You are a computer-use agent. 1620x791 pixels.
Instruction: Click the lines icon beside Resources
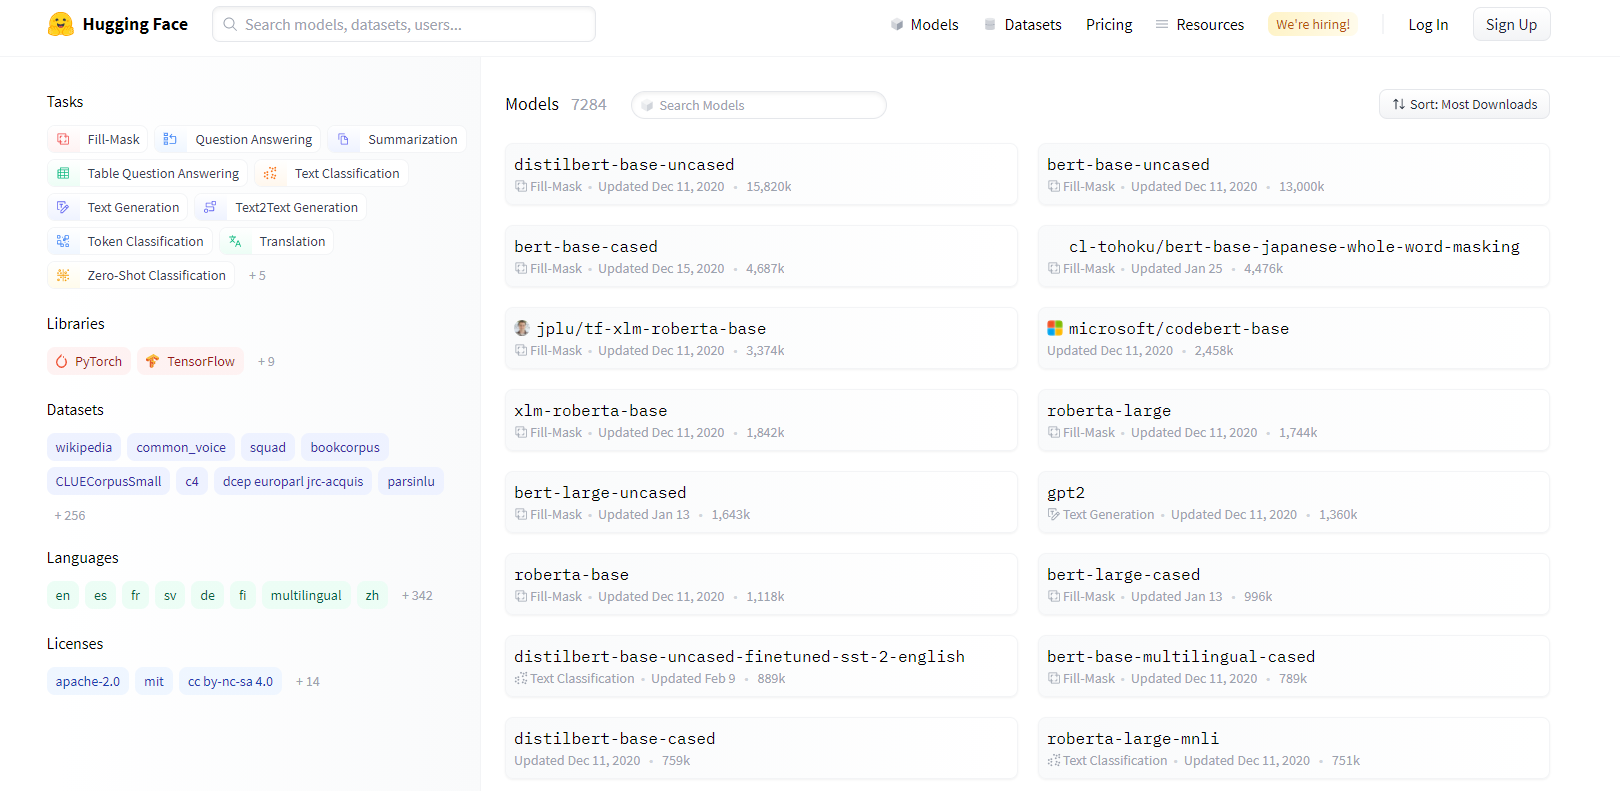(1162, 24)
